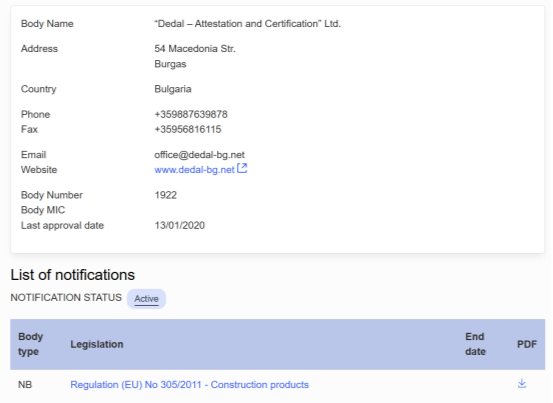Select the body name Dedal Attestation text
This screenshot has width=553, height=403.
click(x=248, y=24)
